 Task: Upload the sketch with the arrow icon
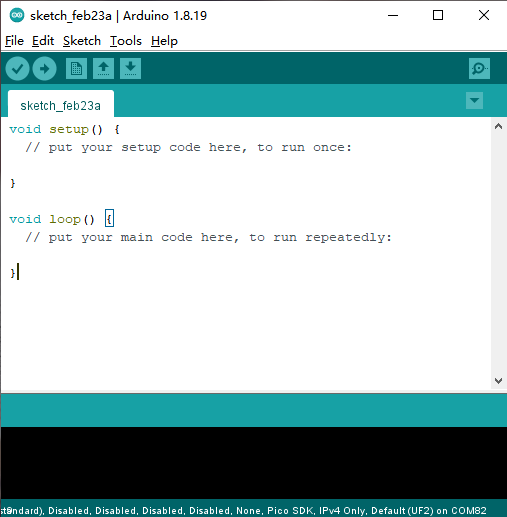pos(44,69)
